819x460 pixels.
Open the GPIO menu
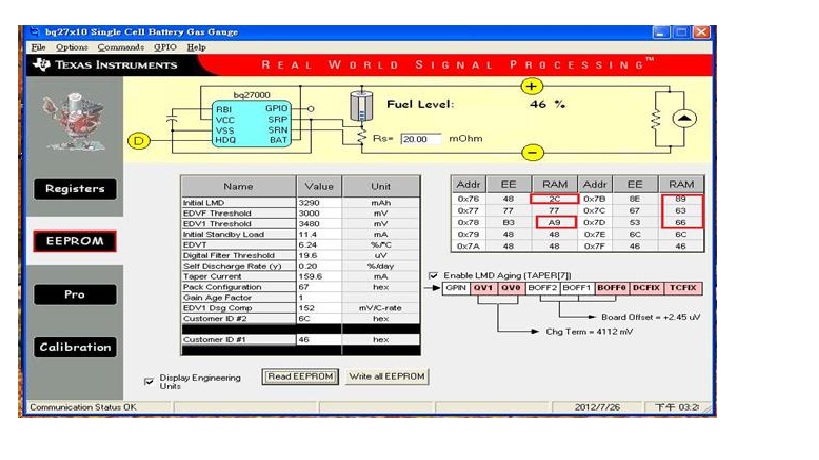point(165,48)
